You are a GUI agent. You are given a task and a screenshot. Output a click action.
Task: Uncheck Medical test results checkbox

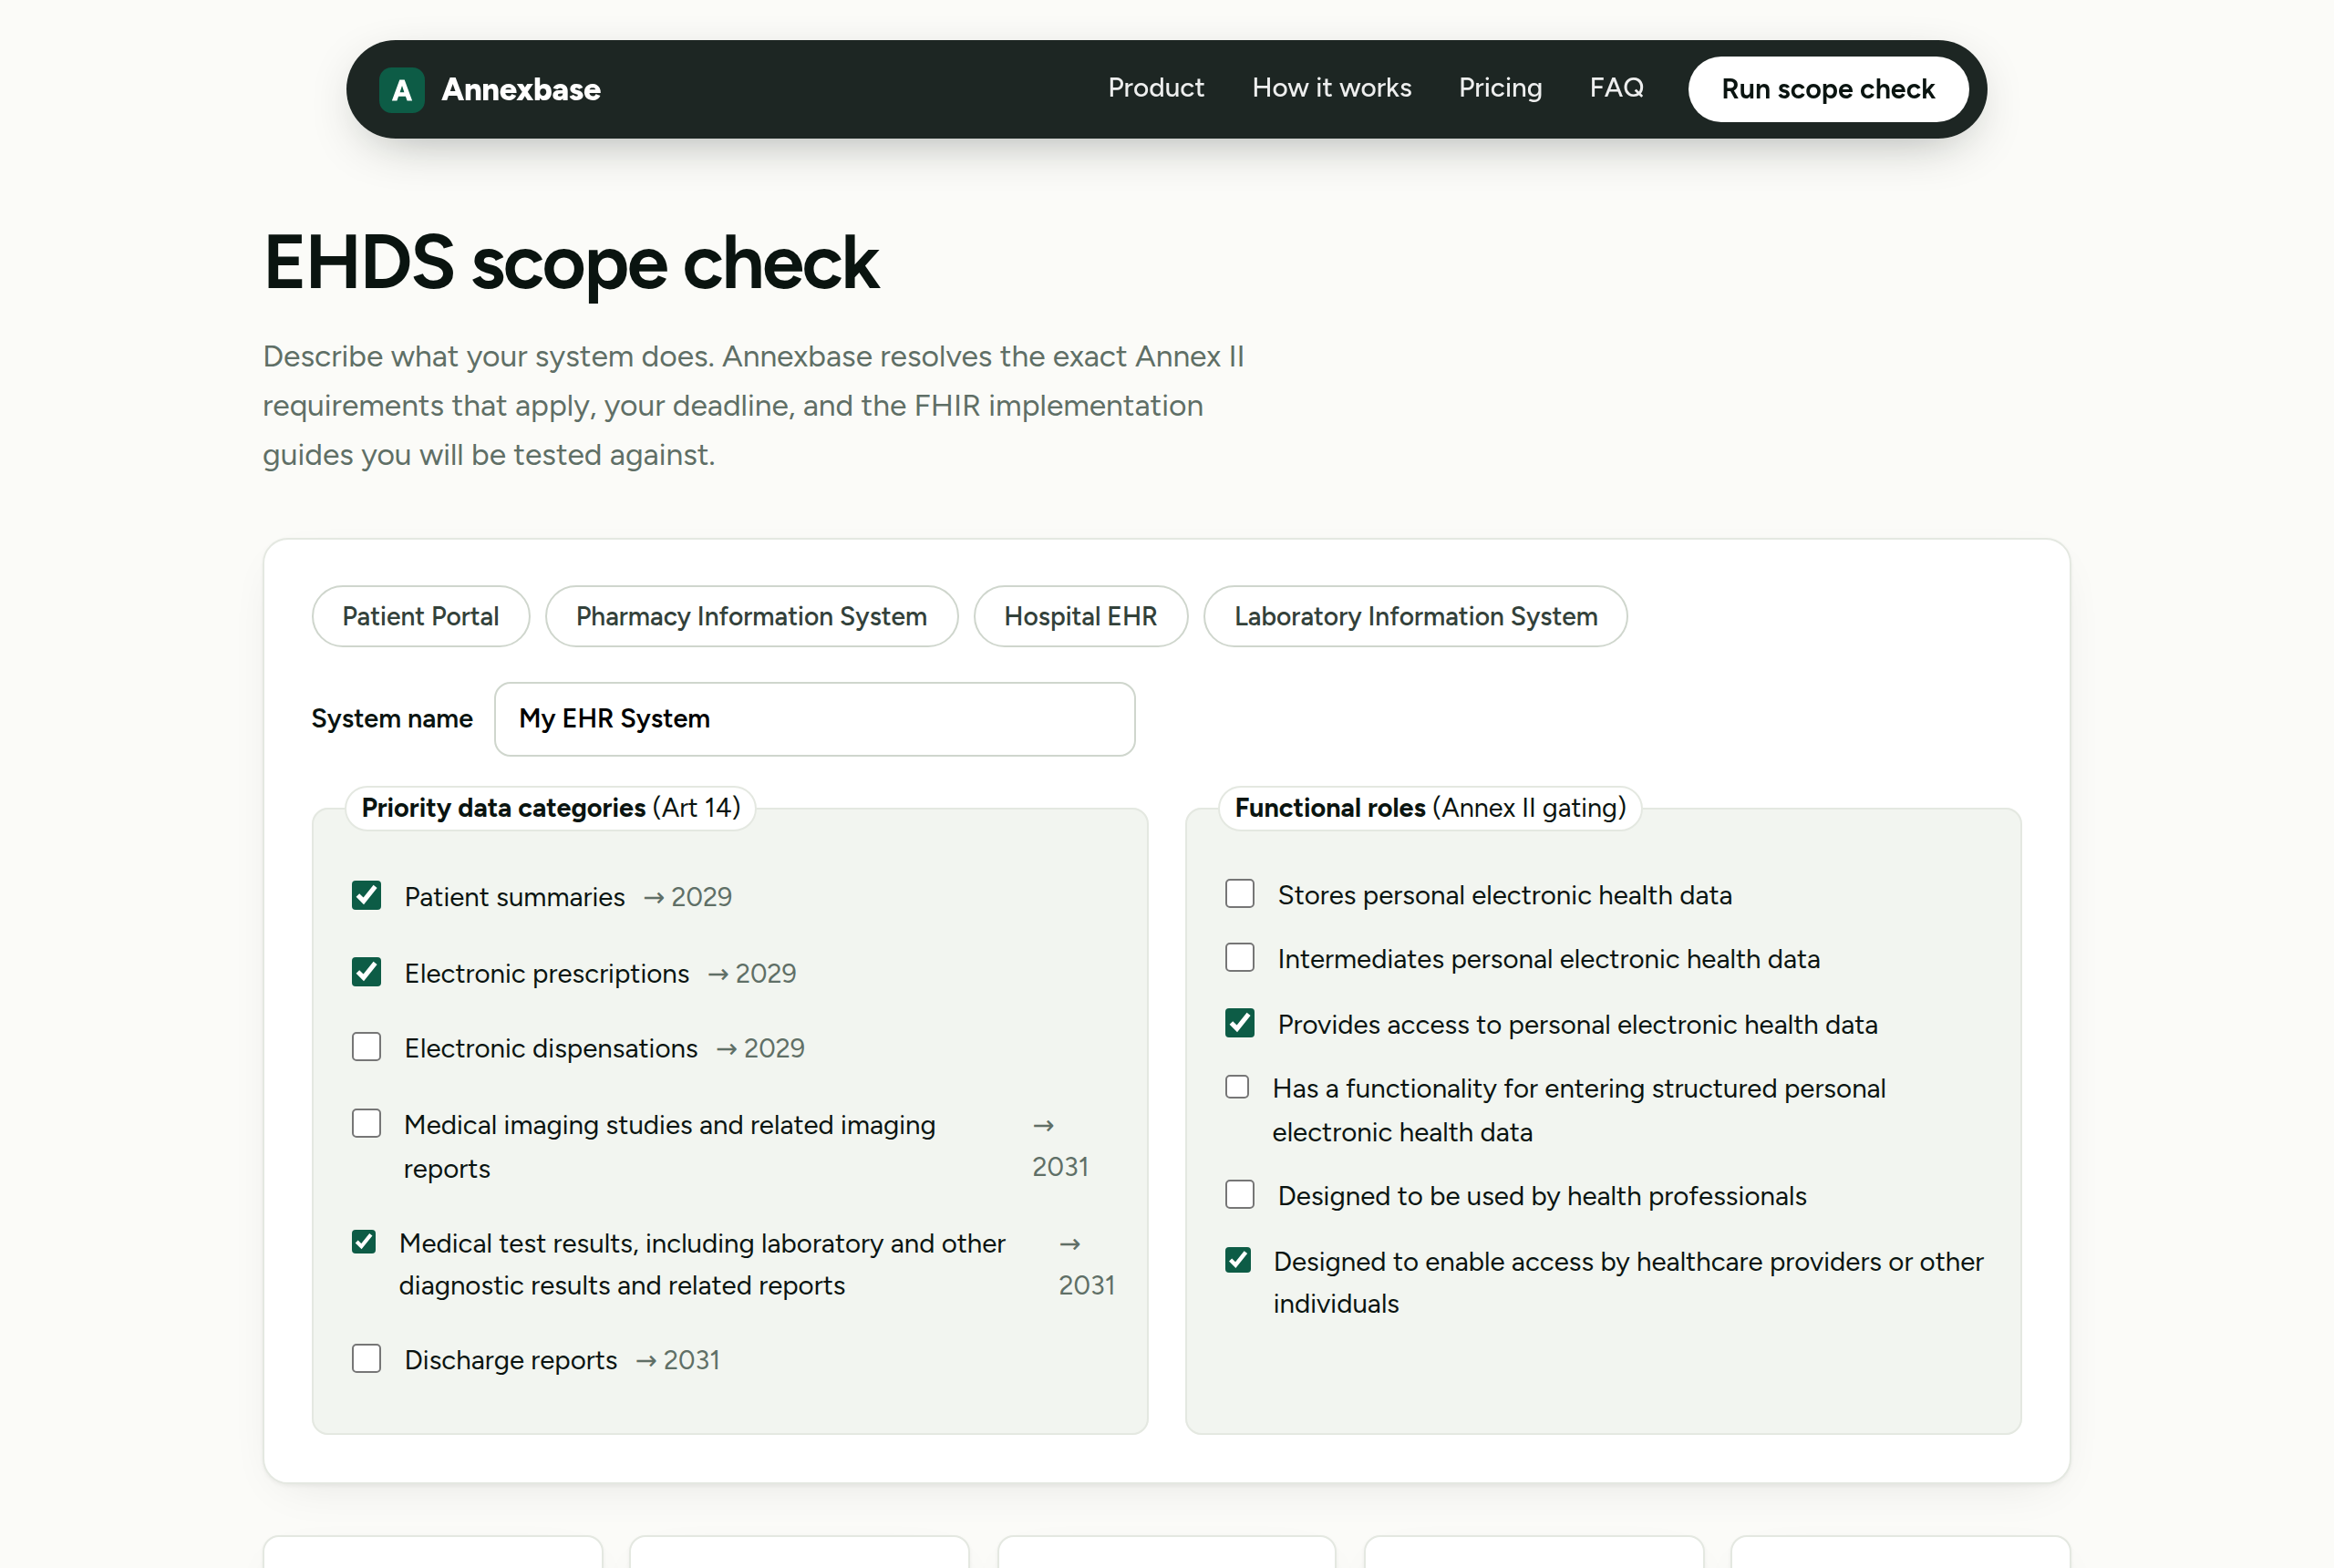pyautogui.click(x=364, y=1242)
